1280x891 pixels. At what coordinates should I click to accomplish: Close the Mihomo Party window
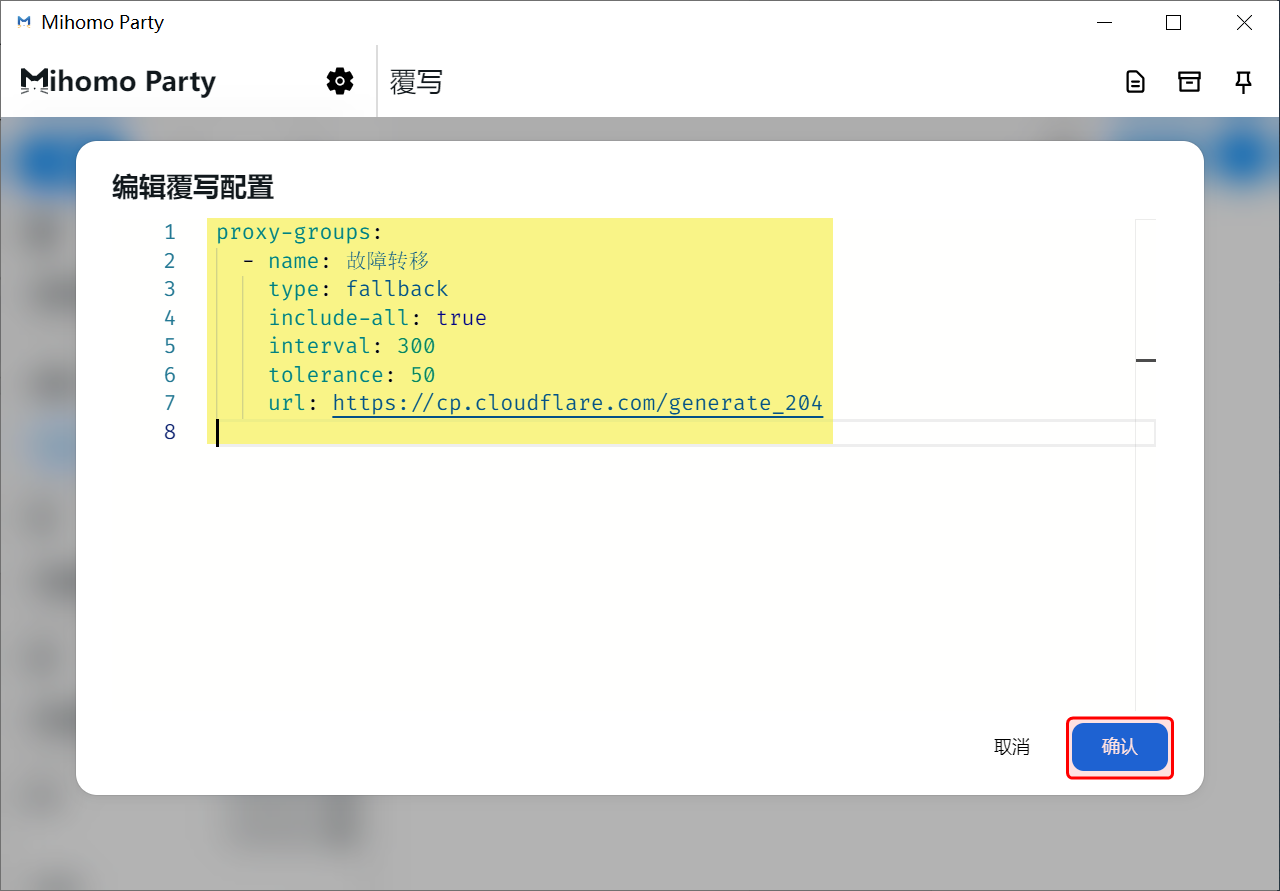[1244, 22]
